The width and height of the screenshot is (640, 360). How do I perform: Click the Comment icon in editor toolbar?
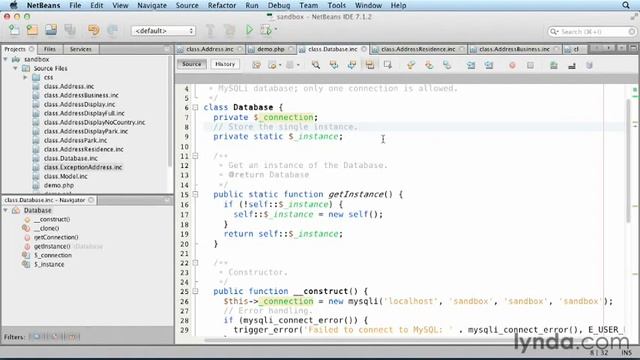click(553, 65)
